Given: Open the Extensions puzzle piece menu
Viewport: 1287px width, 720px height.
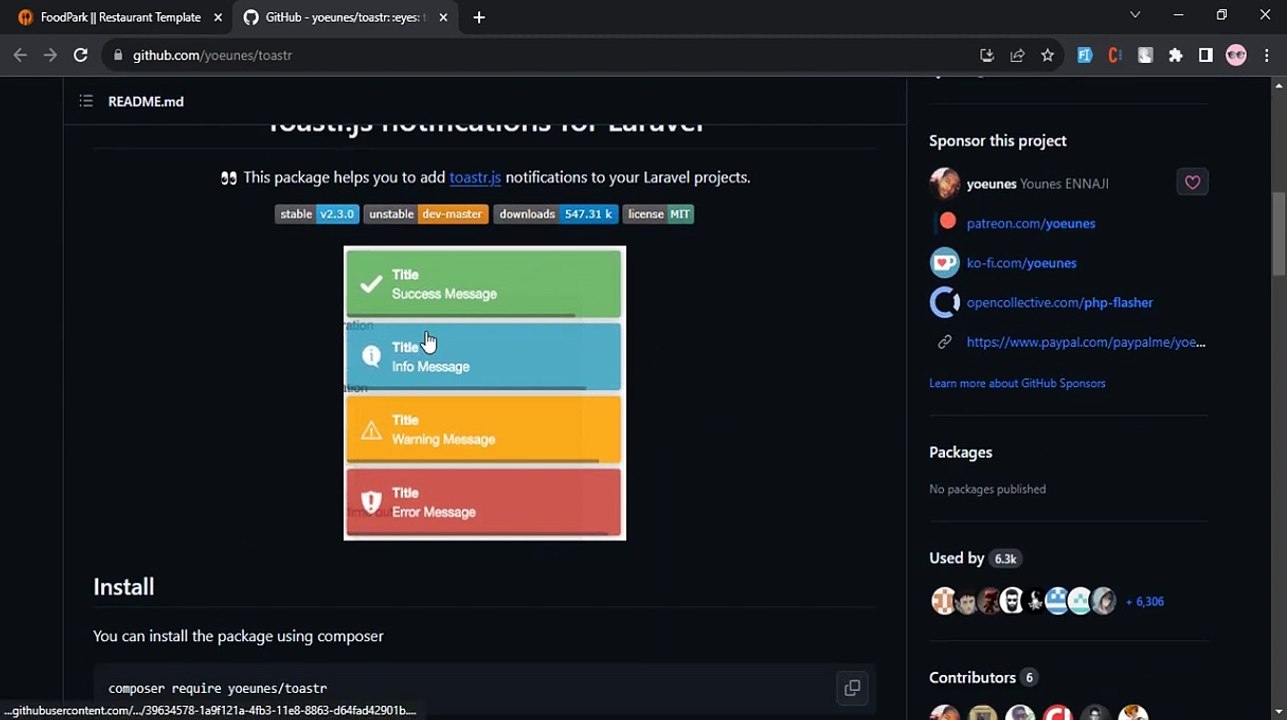Looking at the screenshot, I should click(x=1175, y=55).
